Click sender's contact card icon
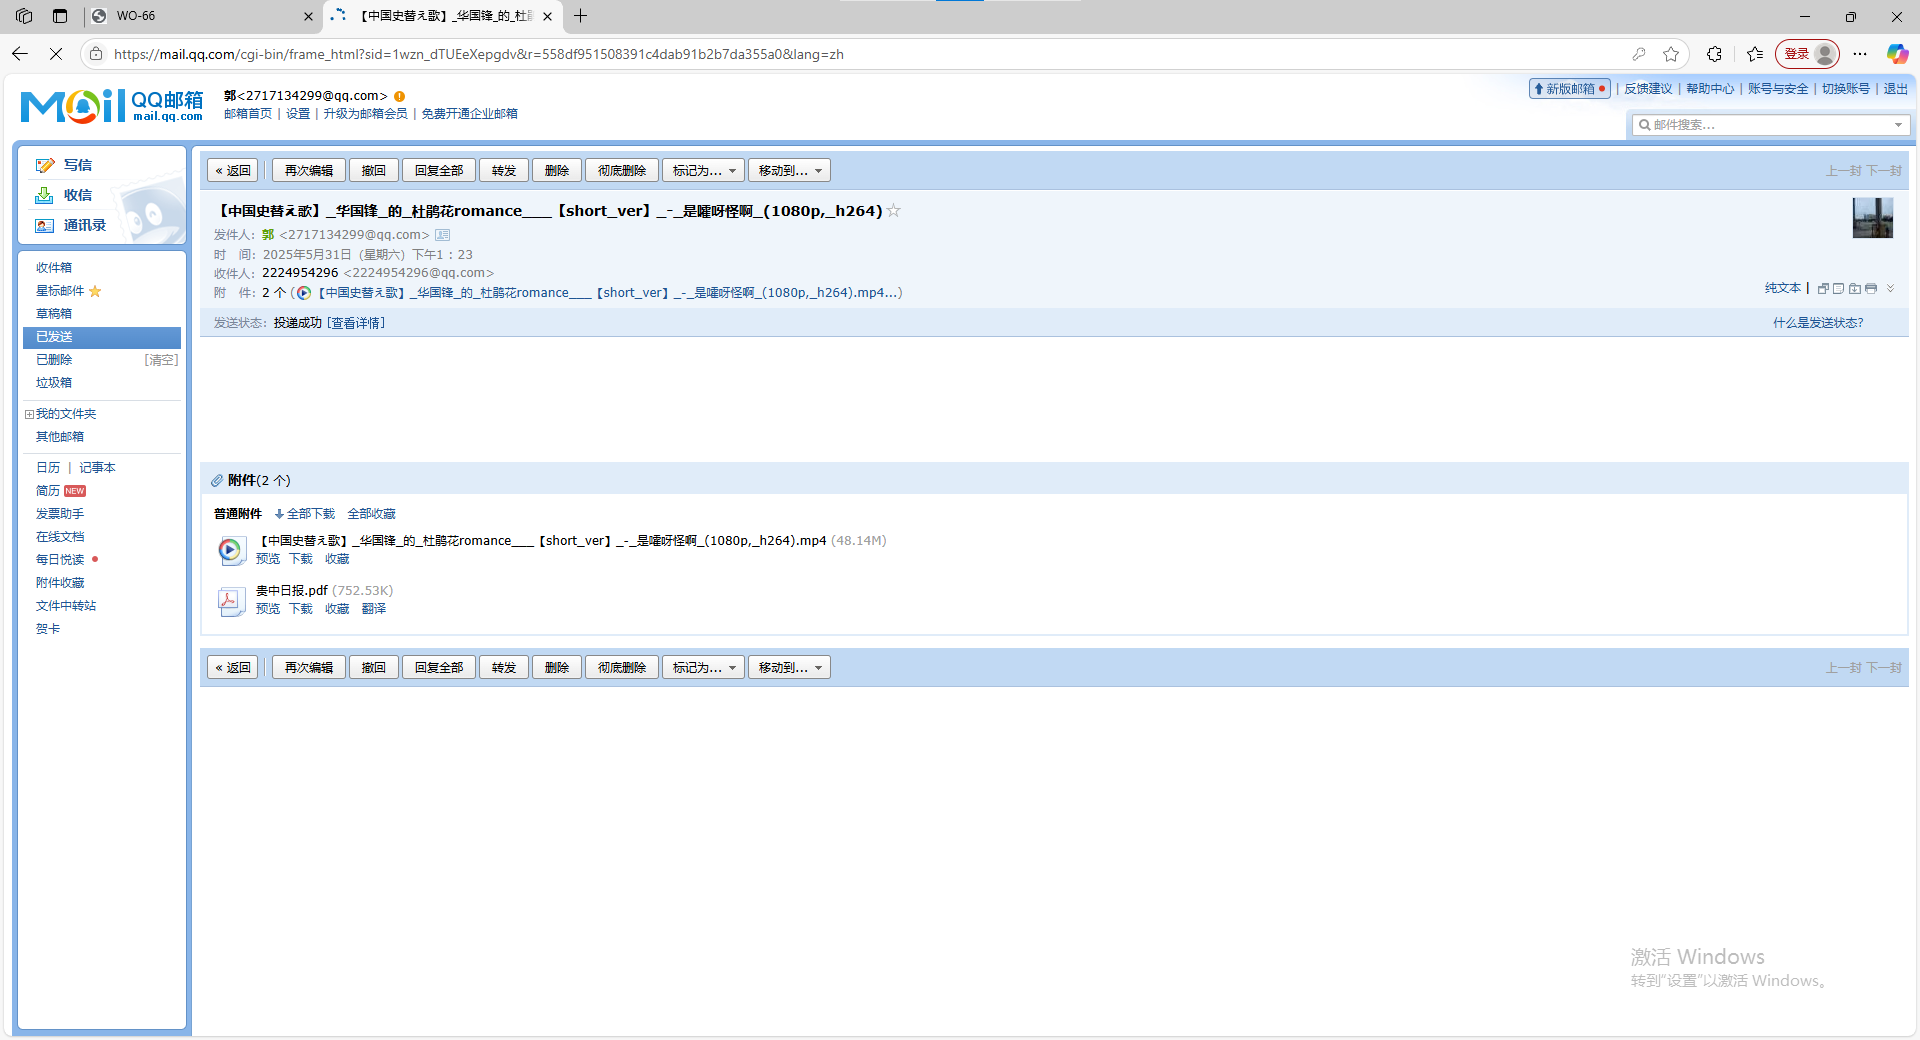The width and height of the screenshot is (1920, 1040). pos(442,235)
